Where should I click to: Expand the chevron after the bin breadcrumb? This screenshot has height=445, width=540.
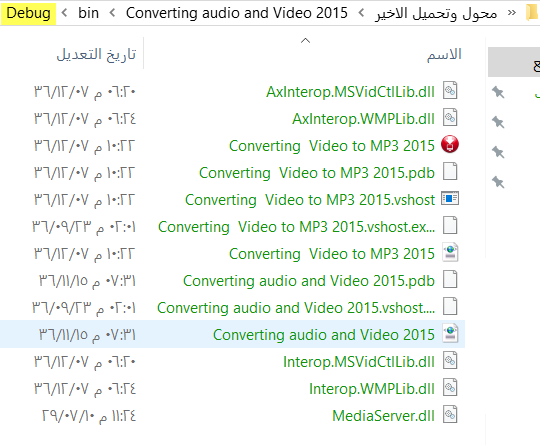pyautogui.click(x=112, y=13)
